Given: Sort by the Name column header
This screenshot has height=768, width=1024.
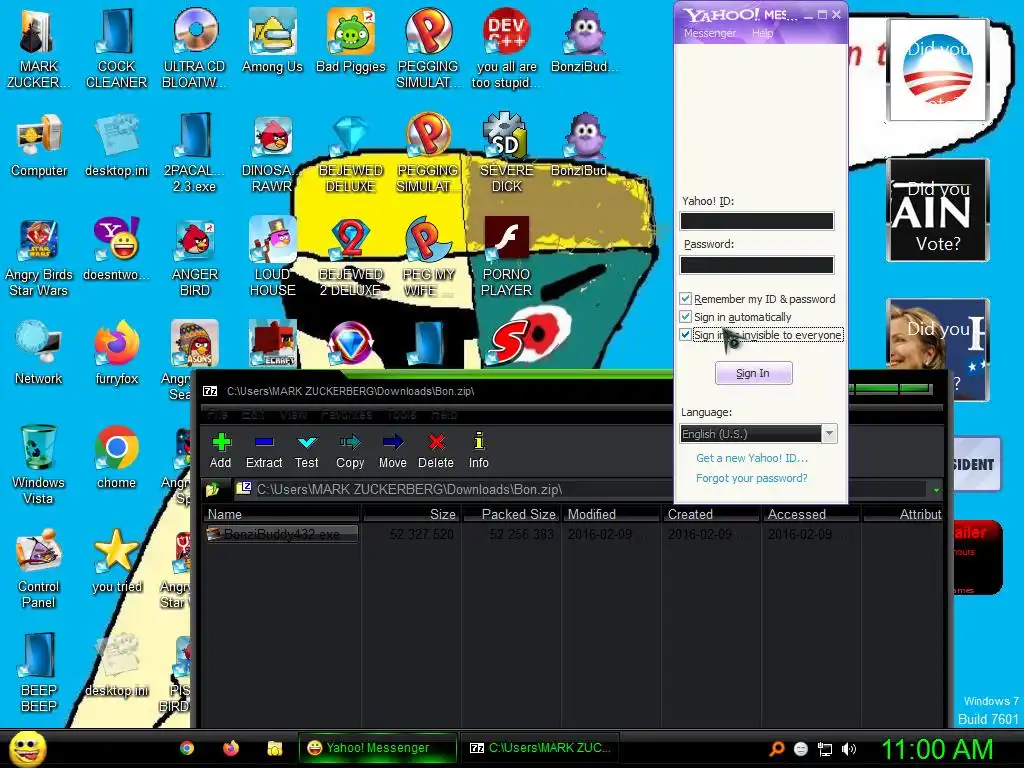Looking at the screenshot, I should (282, 514).
